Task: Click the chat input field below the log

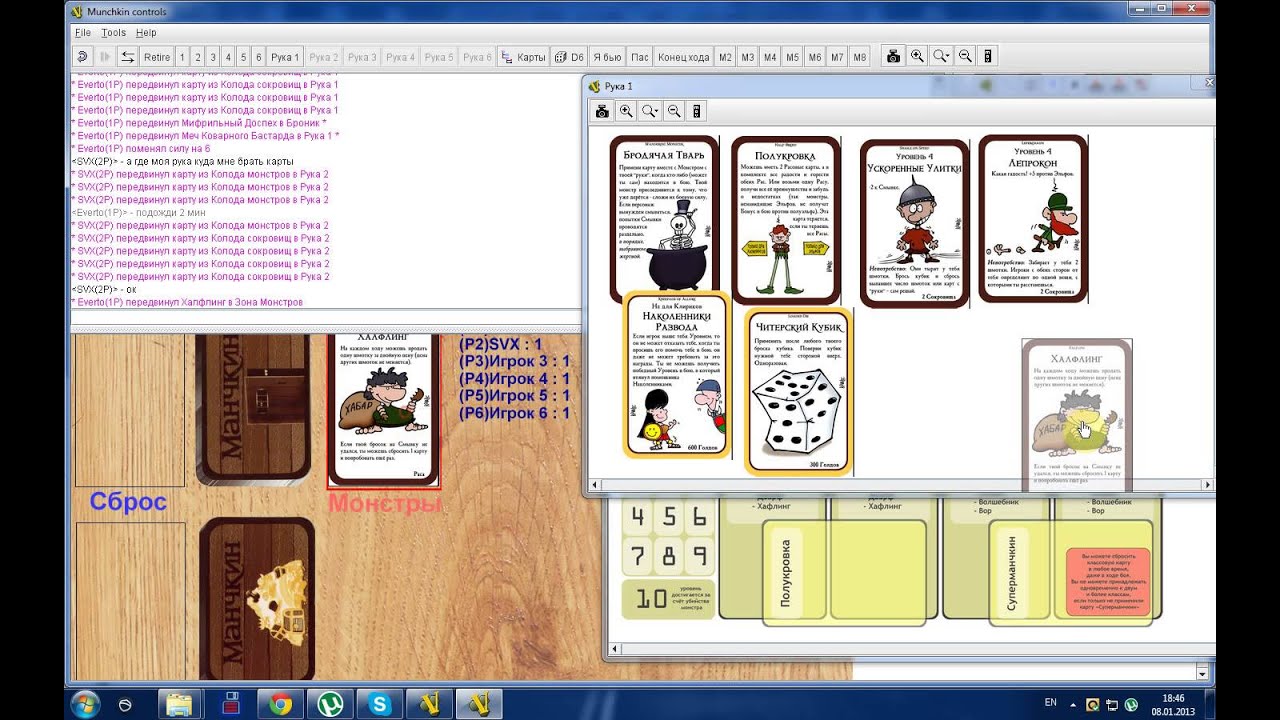Action: (325, 319)
